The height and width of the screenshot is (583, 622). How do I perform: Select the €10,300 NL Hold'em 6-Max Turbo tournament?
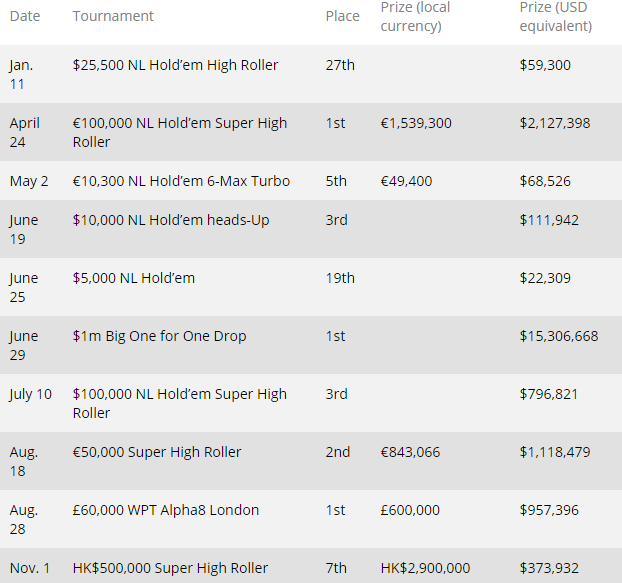click(181, 181)
